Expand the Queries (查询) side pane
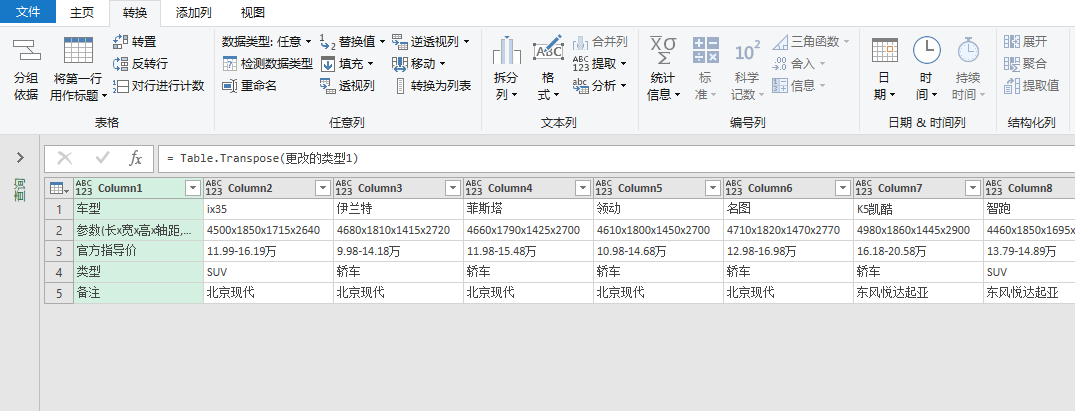1075x411 pixels. (x=21, y=158)
